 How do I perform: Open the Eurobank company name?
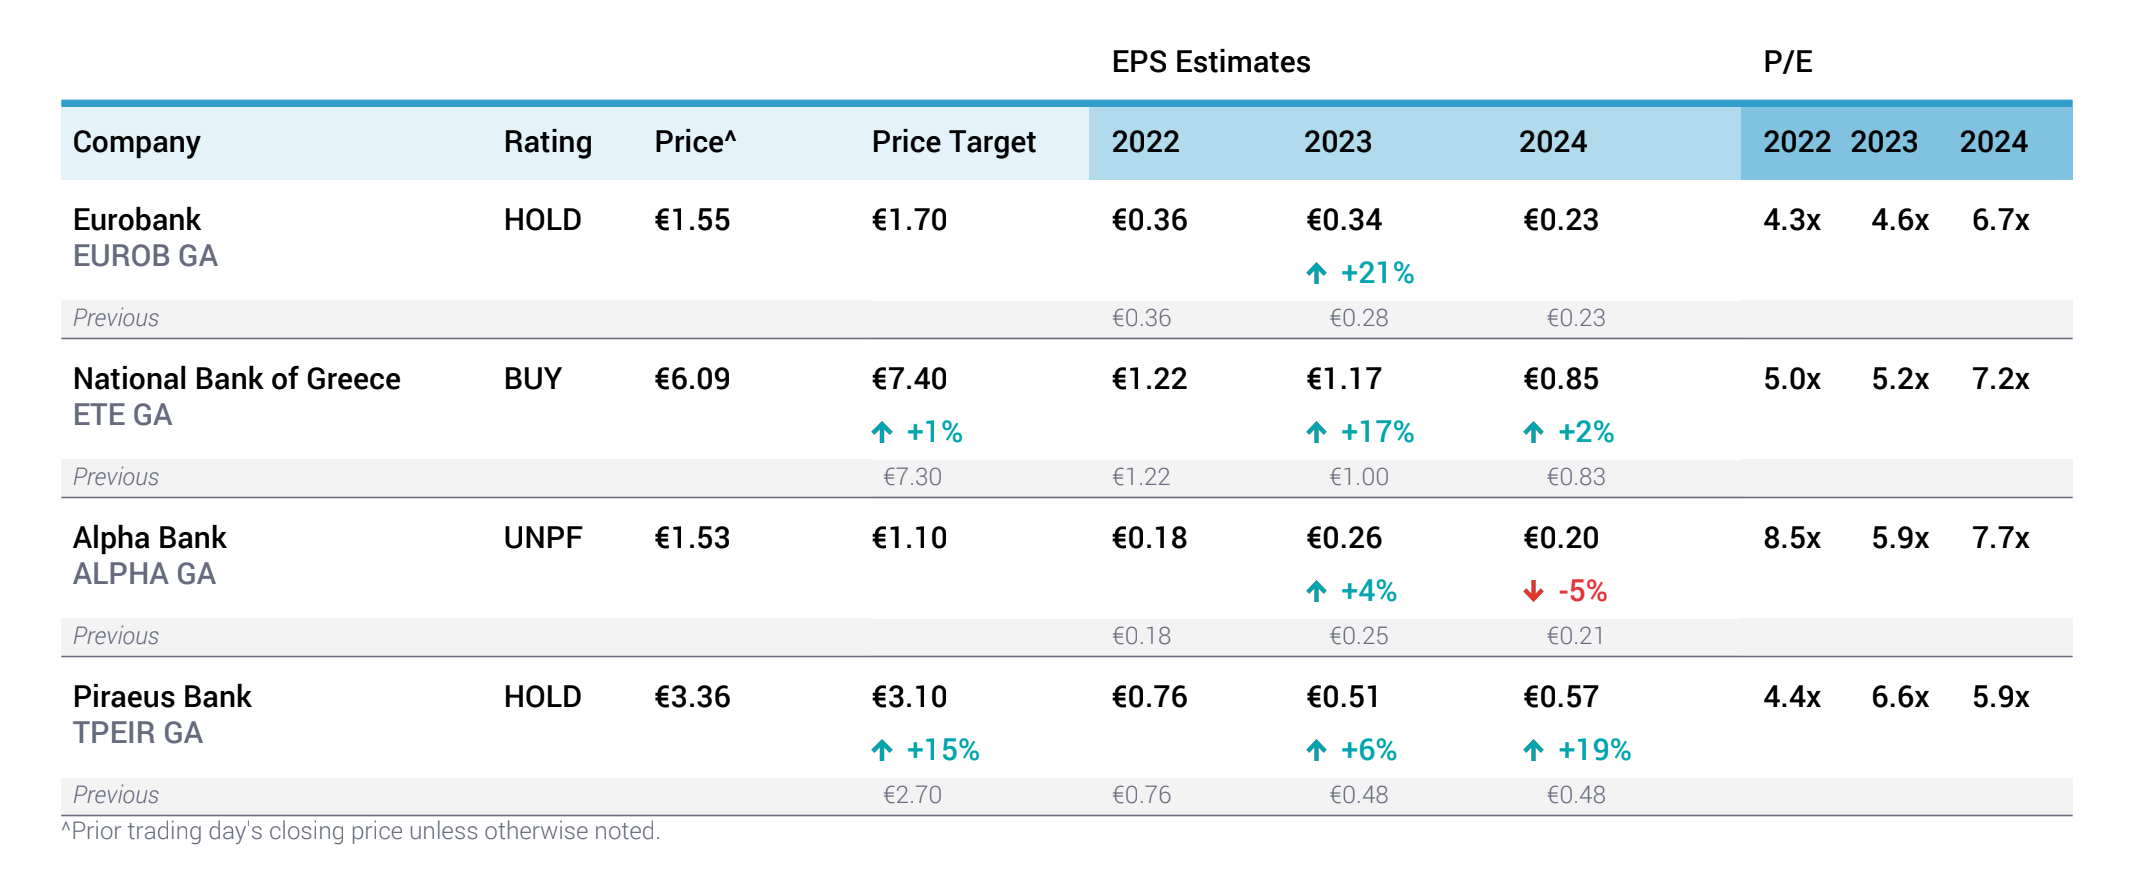point(137,220)
